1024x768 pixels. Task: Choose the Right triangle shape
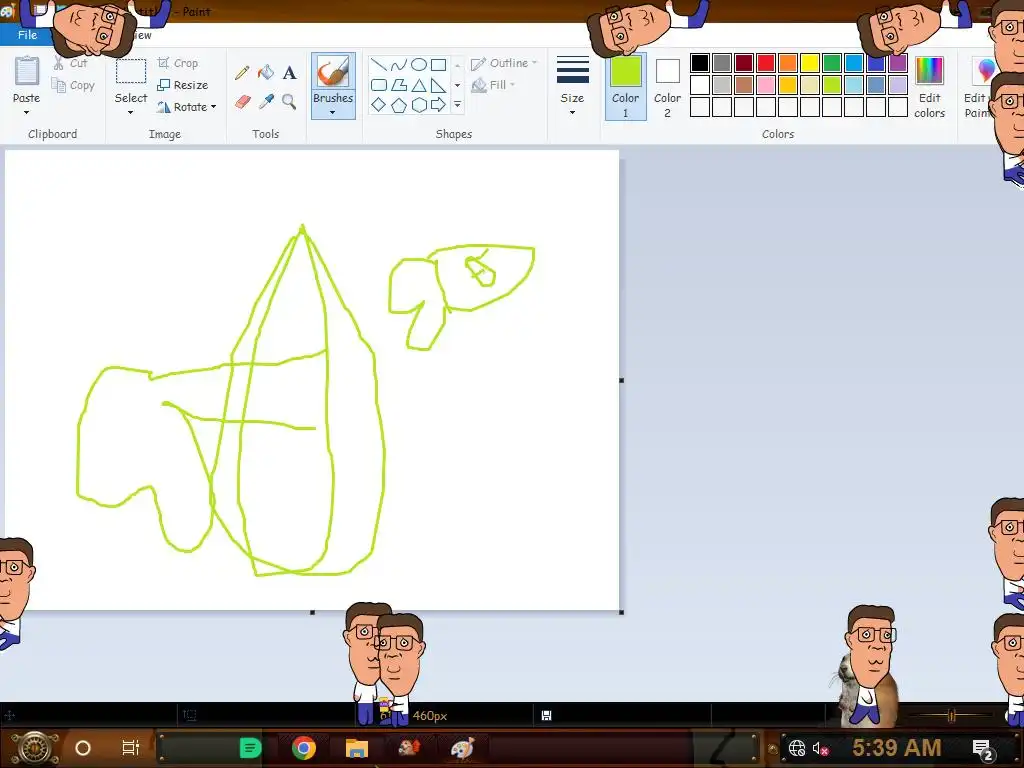pyautogui.click(x=439, y=85)
